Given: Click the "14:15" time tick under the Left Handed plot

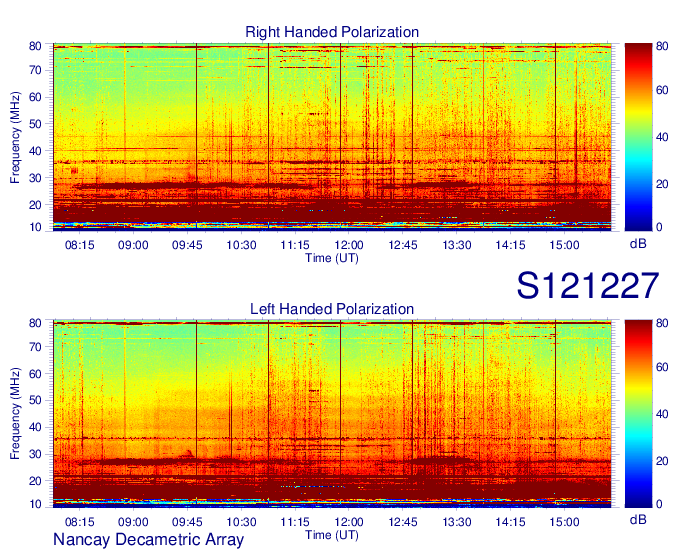Looking at the screenshot, I should 510,522.
